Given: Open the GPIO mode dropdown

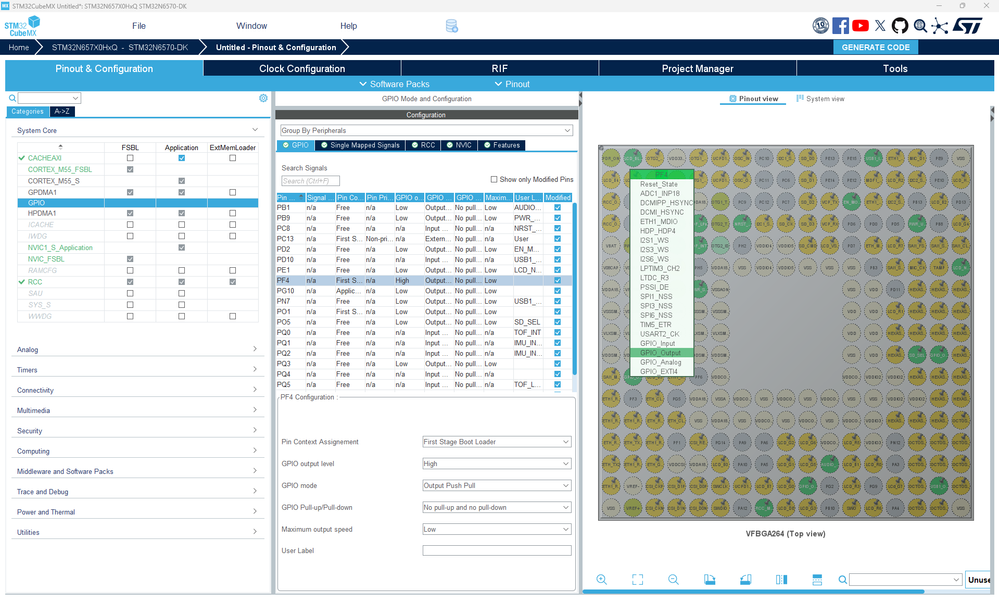Looking at the screenshot, I should (x=496, y=485).
